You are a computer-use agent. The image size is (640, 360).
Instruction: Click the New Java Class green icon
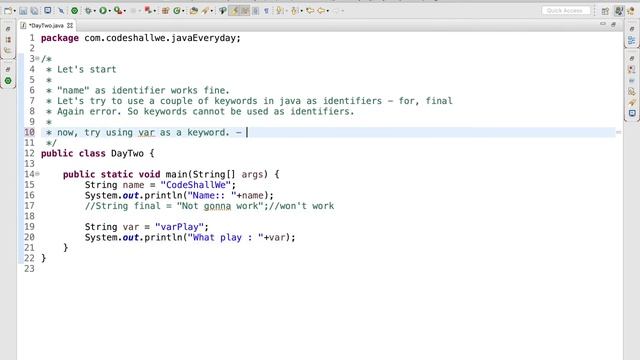177,11
